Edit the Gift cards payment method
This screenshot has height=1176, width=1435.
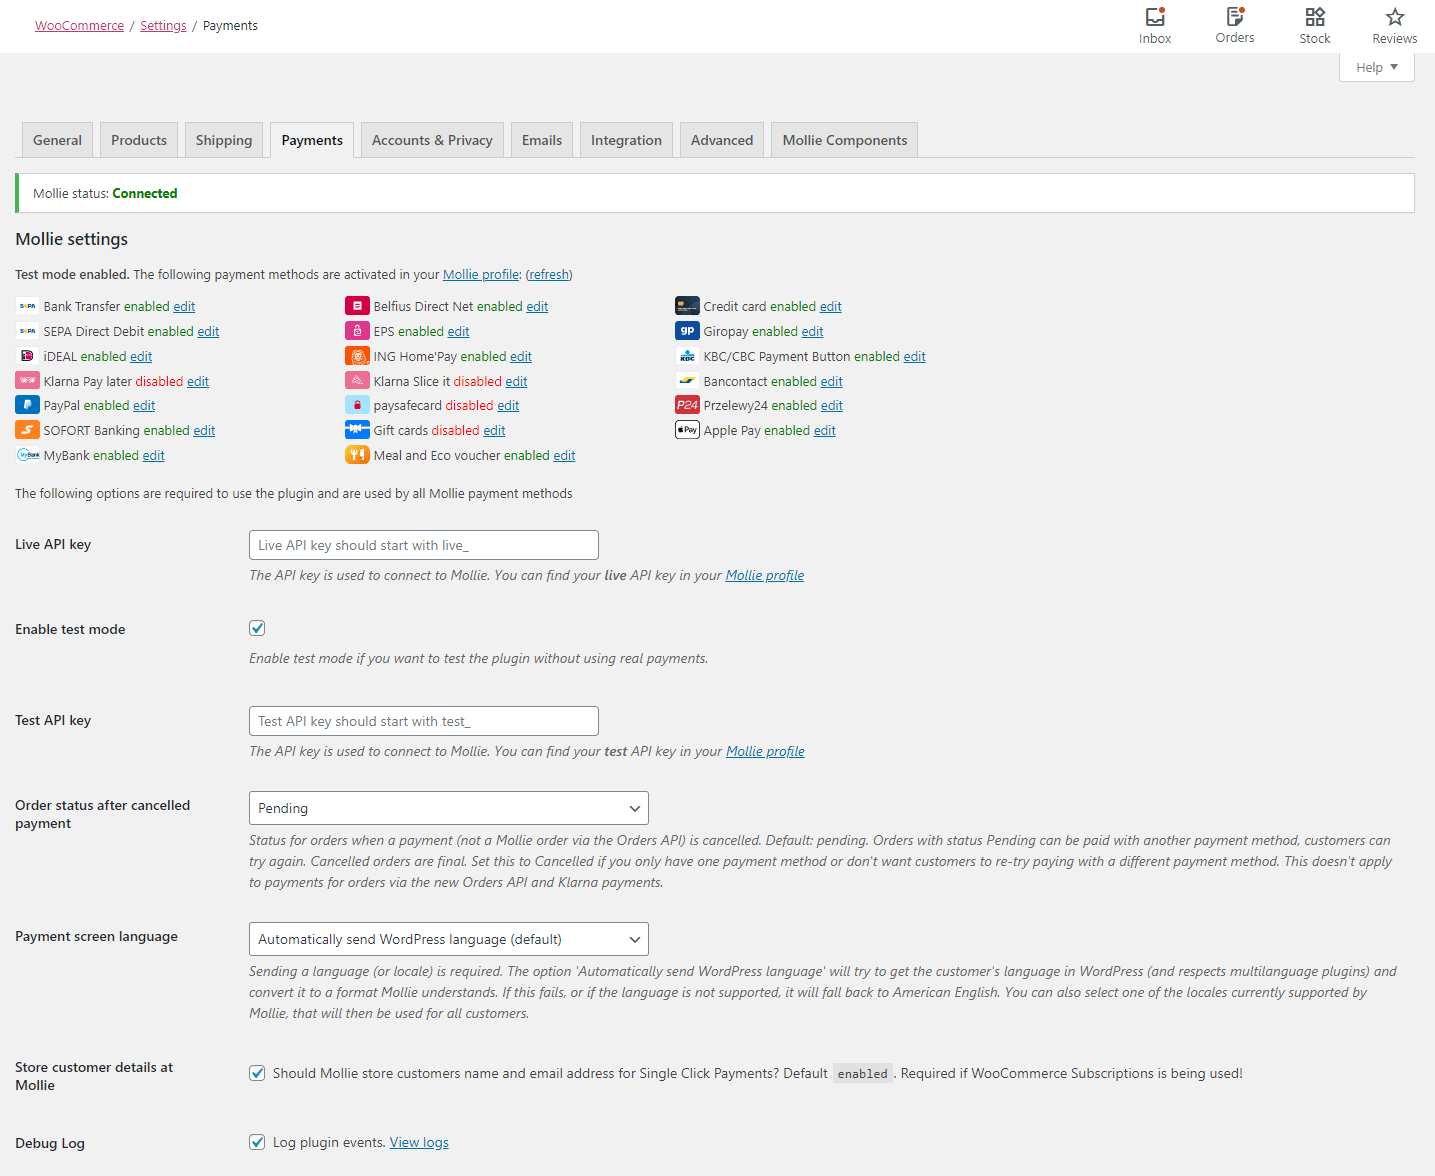point(495,430)
